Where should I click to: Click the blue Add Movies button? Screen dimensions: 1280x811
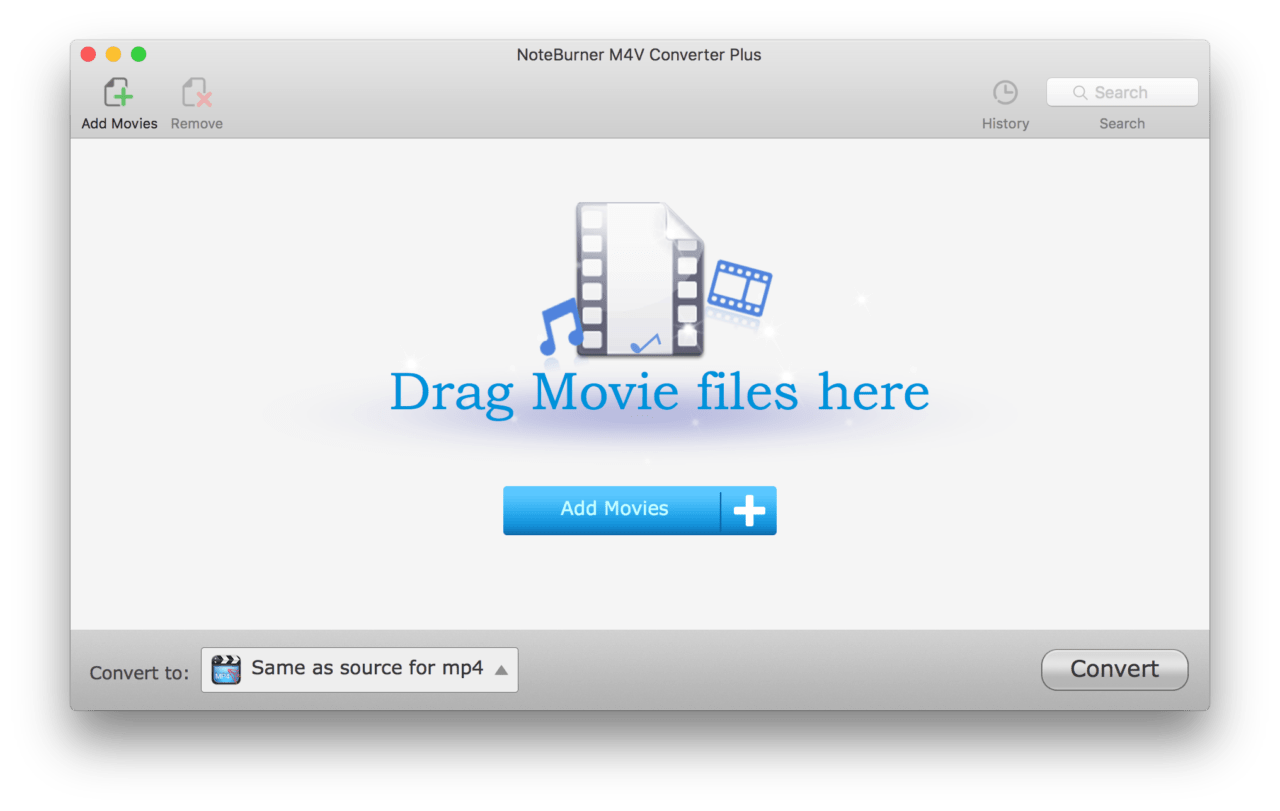click(639, 510)
